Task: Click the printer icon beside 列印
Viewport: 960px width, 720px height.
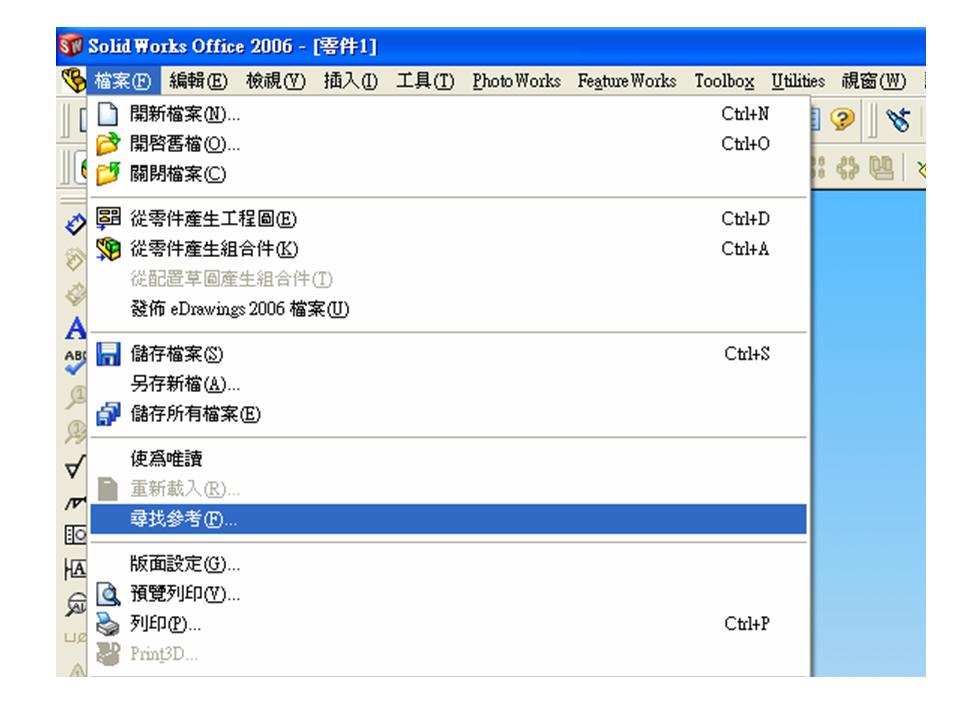Action: click(108, 623)
